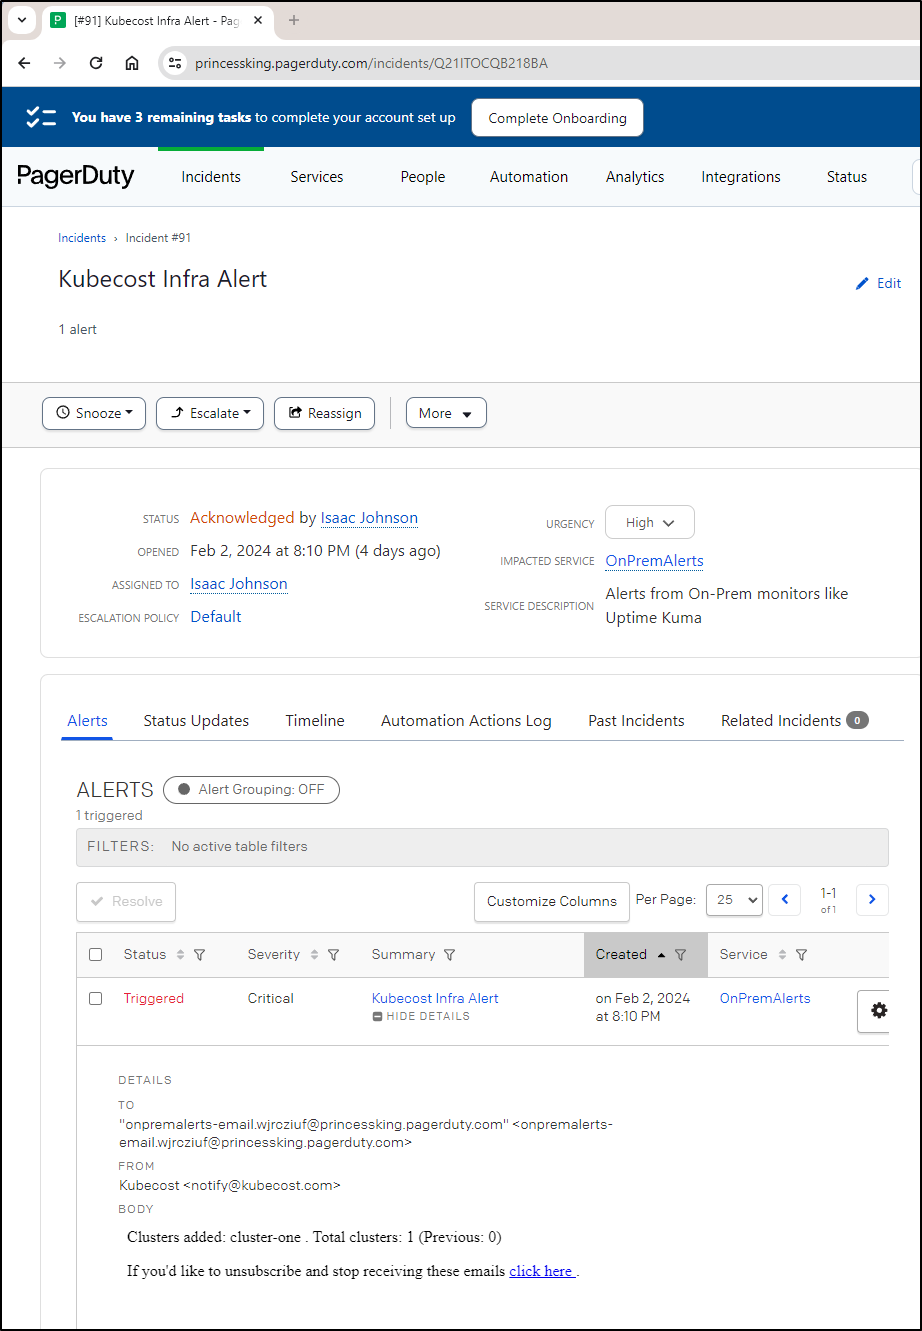The width and height of the screenshot is (922, 1331).
Task: Open the Default escalation policy link
Action: pyautogui.click(x=216, y=617)
